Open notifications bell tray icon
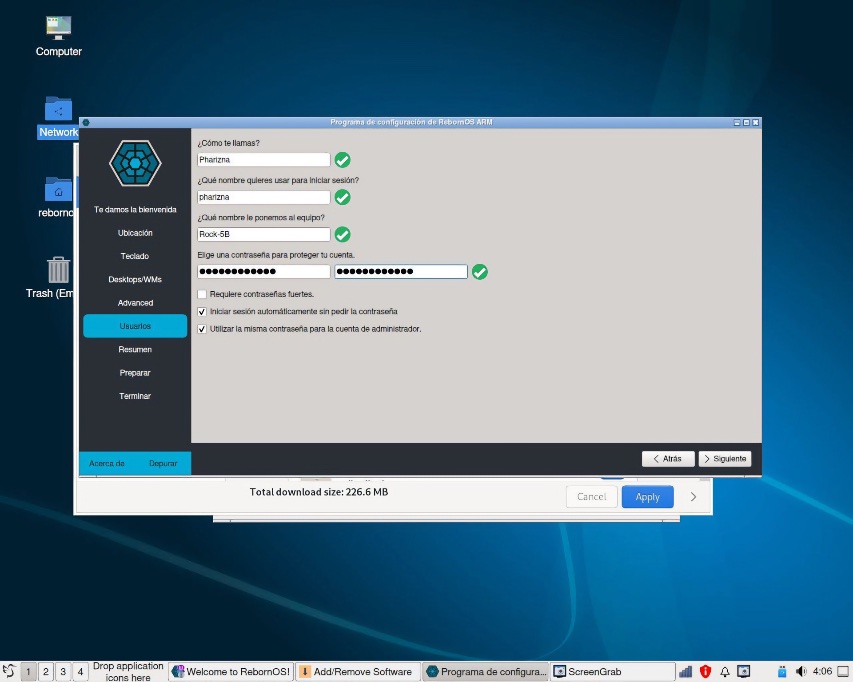This screenshot has width=853, height=682. [725, 672]
